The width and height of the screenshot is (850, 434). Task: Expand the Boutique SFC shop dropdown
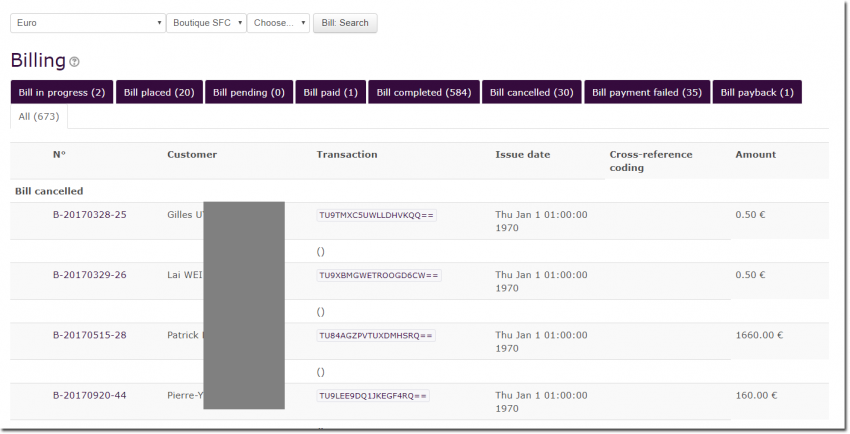[206, 23]
